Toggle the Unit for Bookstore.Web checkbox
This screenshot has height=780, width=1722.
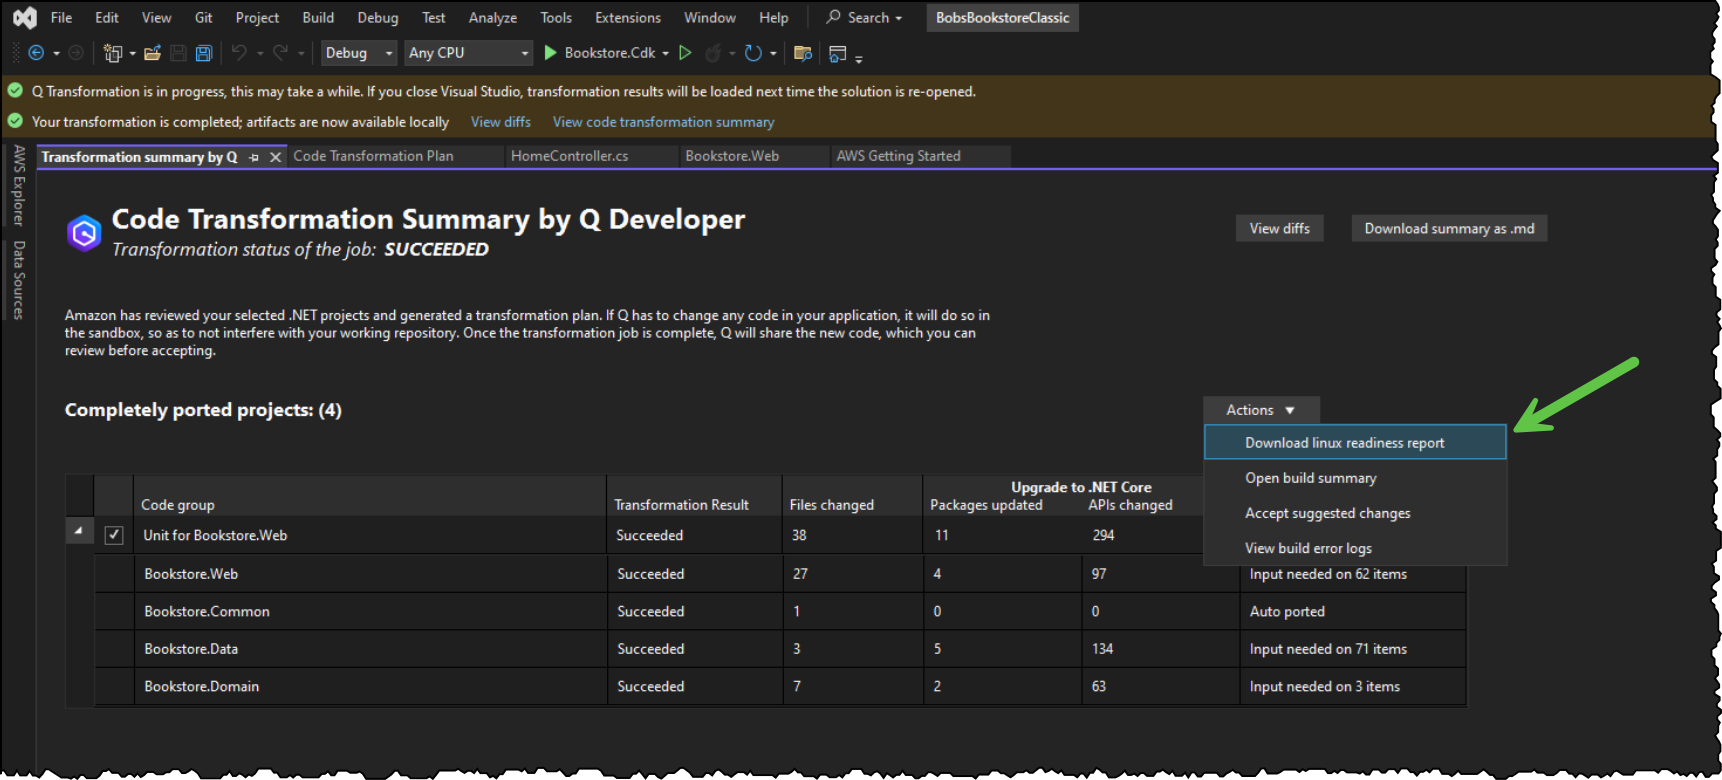[114, 535]
